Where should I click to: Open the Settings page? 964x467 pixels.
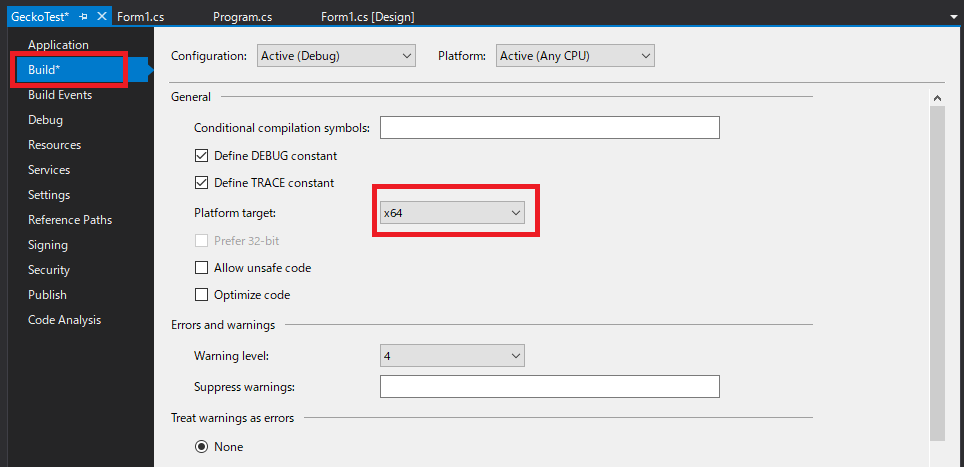click(x=49, y=195)
